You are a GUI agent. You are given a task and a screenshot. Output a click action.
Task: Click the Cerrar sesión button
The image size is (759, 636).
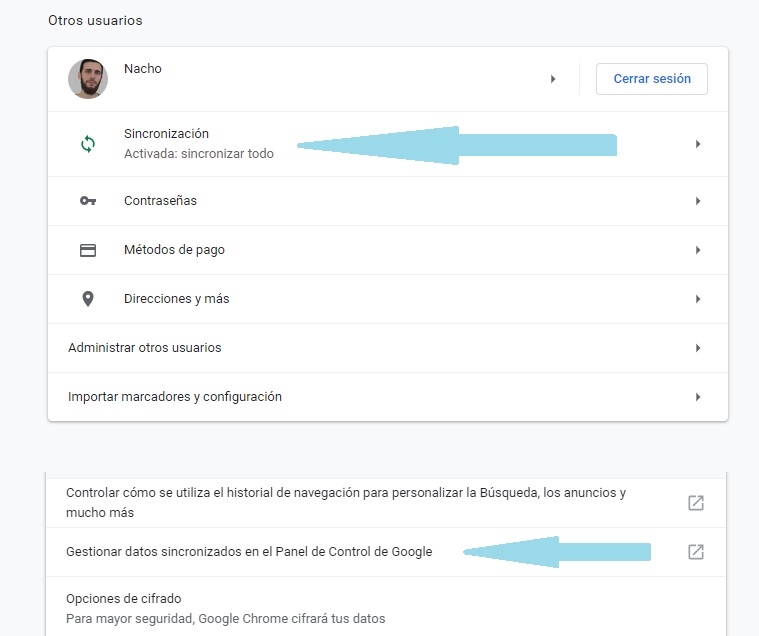[652, 79]
